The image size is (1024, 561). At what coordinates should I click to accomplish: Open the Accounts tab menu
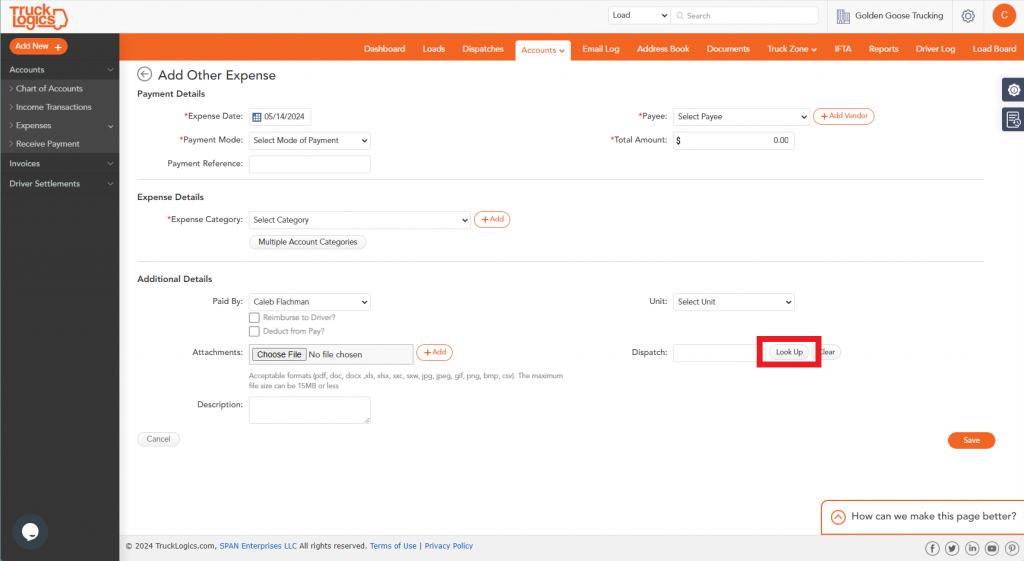click(x=543, y=50)
